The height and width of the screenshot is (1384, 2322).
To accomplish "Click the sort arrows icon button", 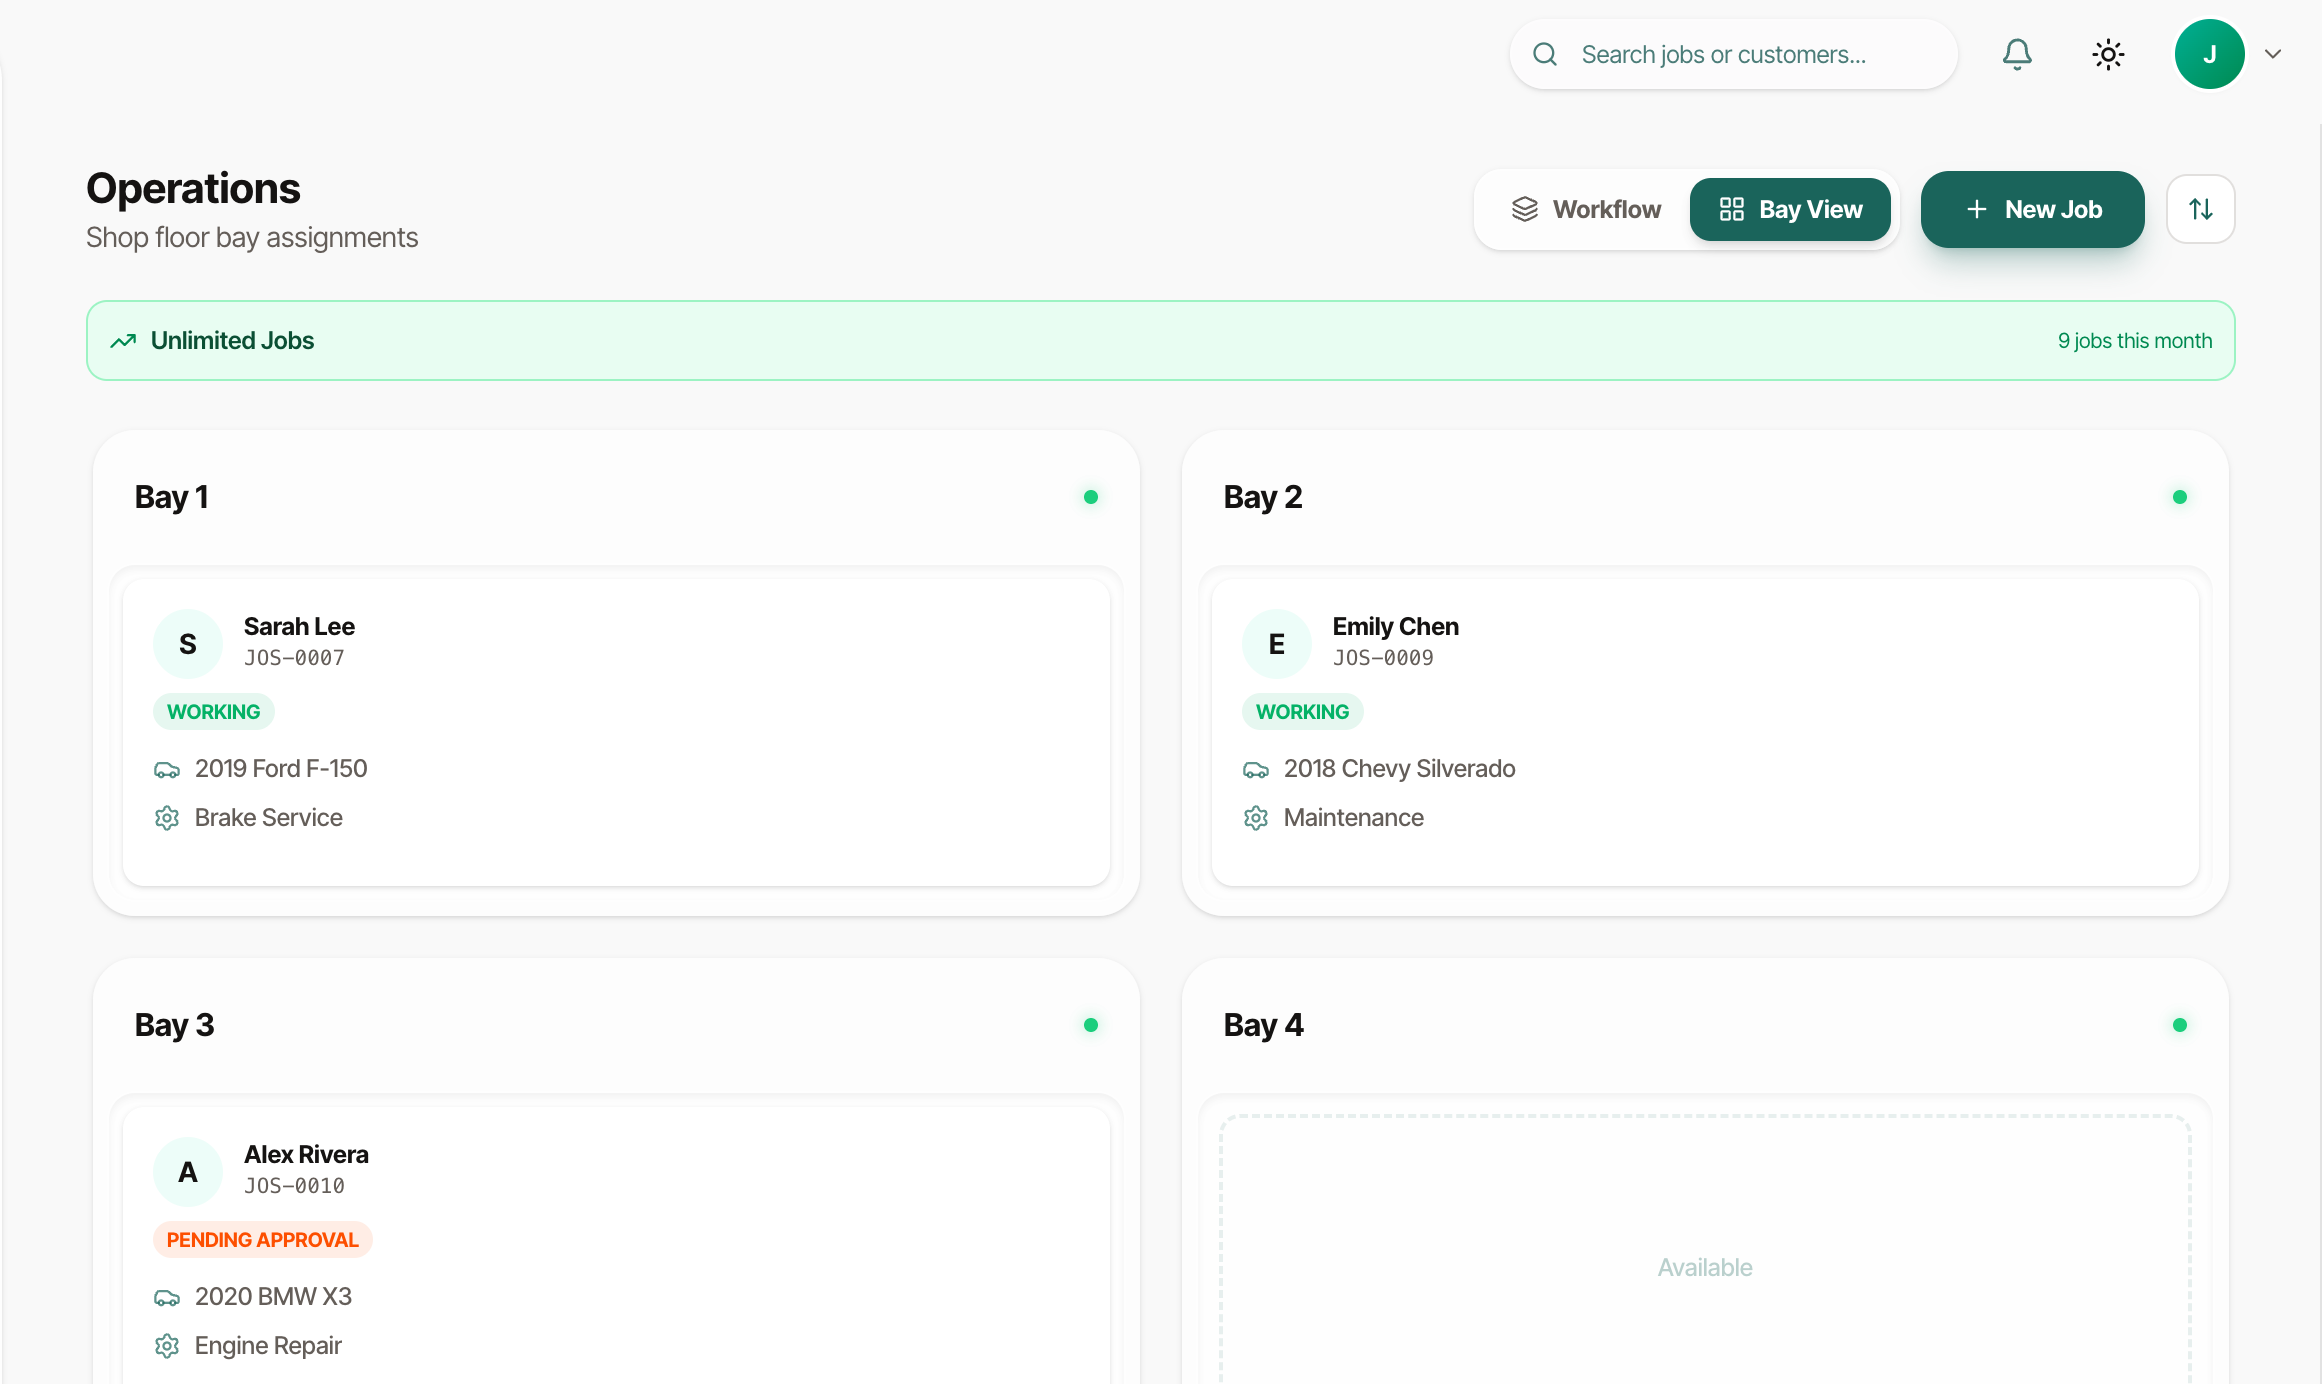I will coord(2200,209).
